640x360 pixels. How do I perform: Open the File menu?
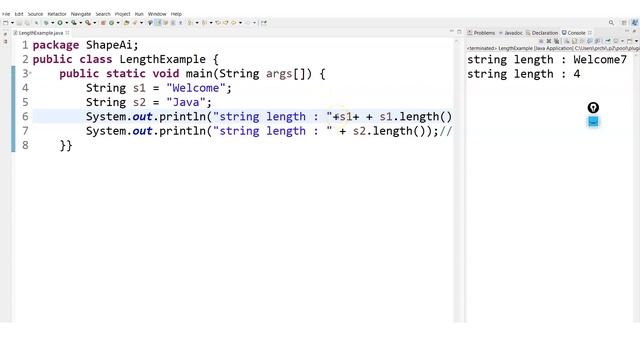click(6, 14)
